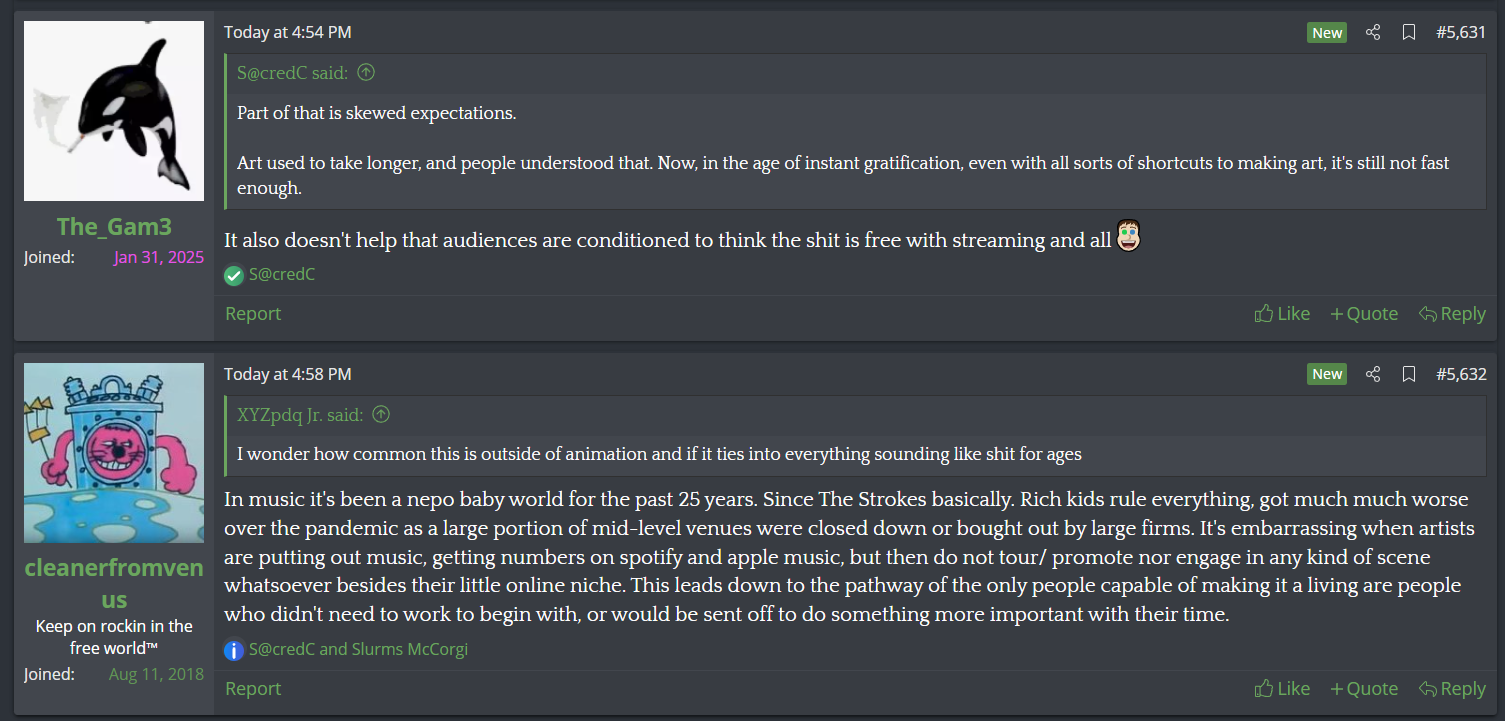Open The_Gam3 username profile link
1505x721 pixels.
pos(114,227)
